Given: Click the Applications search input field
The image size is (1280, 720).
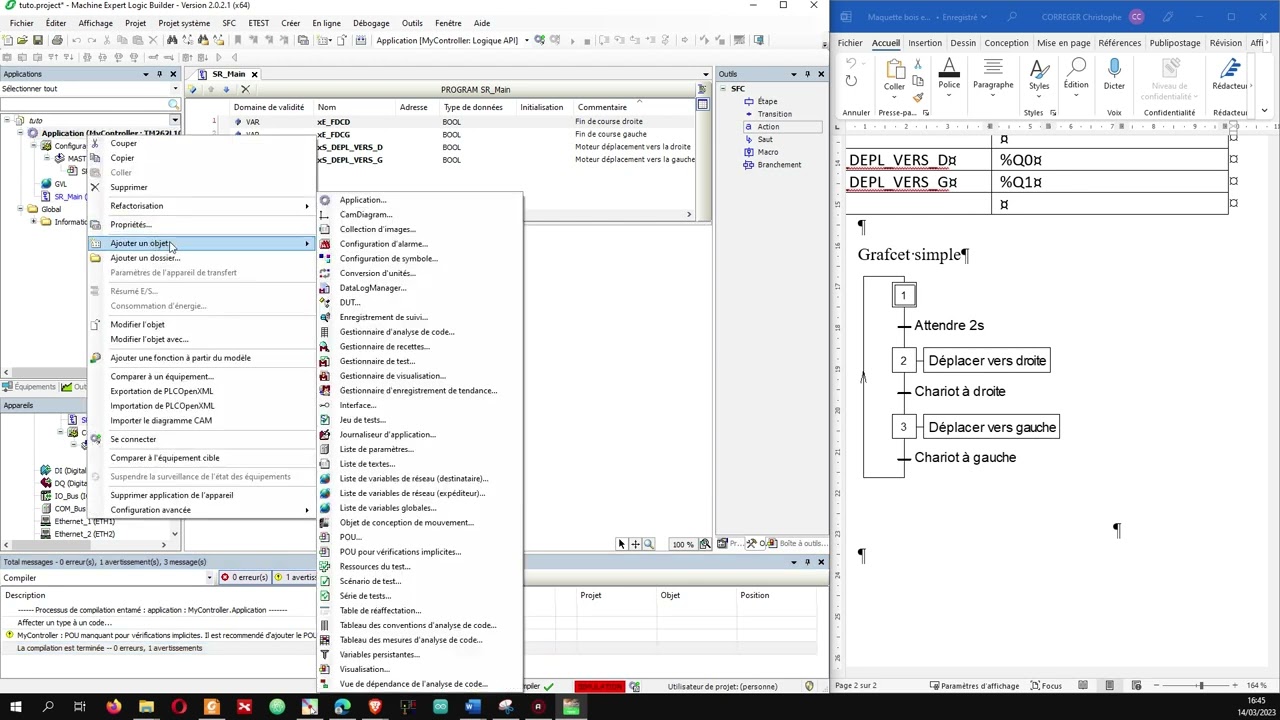Looking at the screenshot, I should point(84,104).
